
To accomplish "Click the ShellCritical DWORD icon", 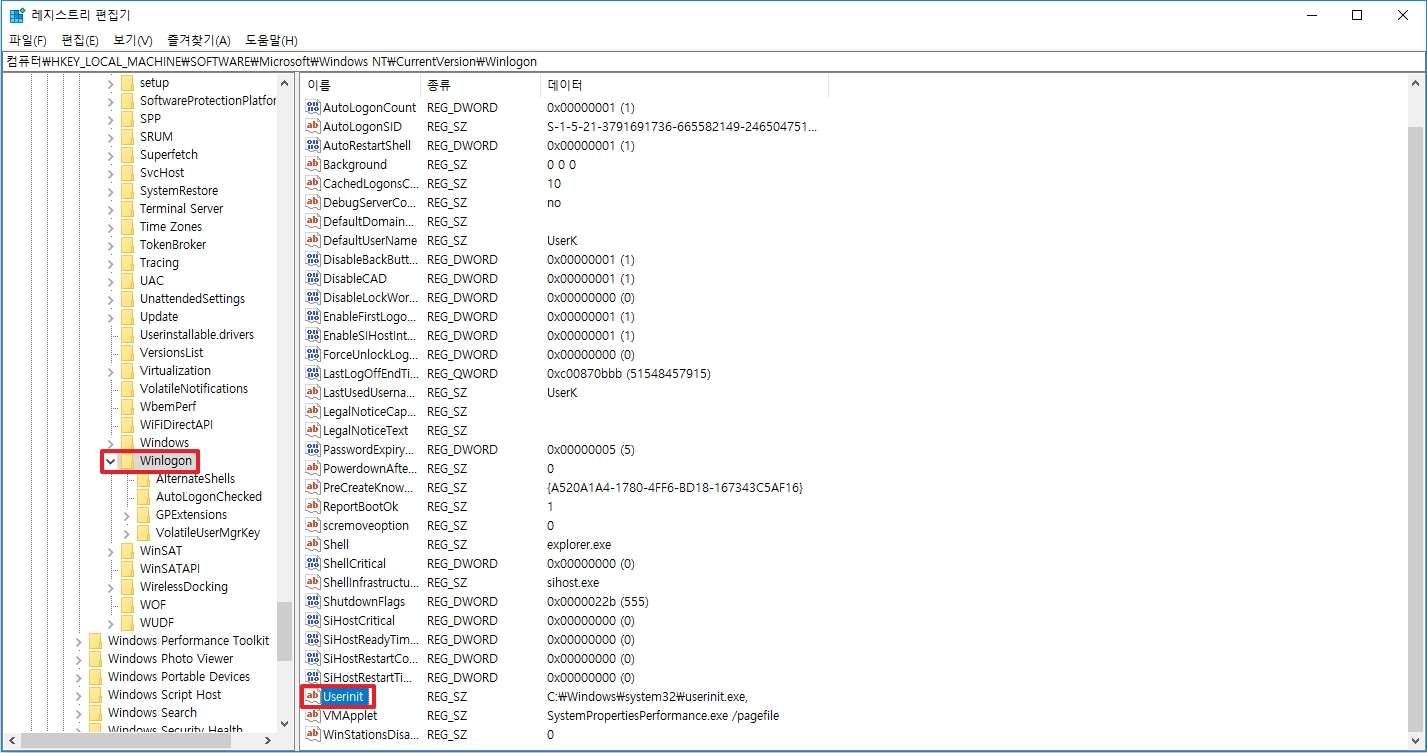I will tap(313, 563).
